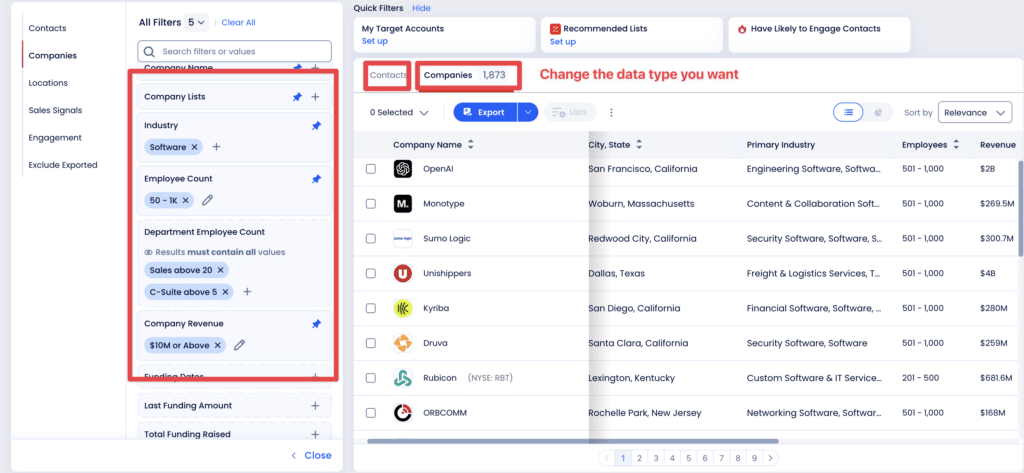Select the Engagement filter category

point(55,138)
